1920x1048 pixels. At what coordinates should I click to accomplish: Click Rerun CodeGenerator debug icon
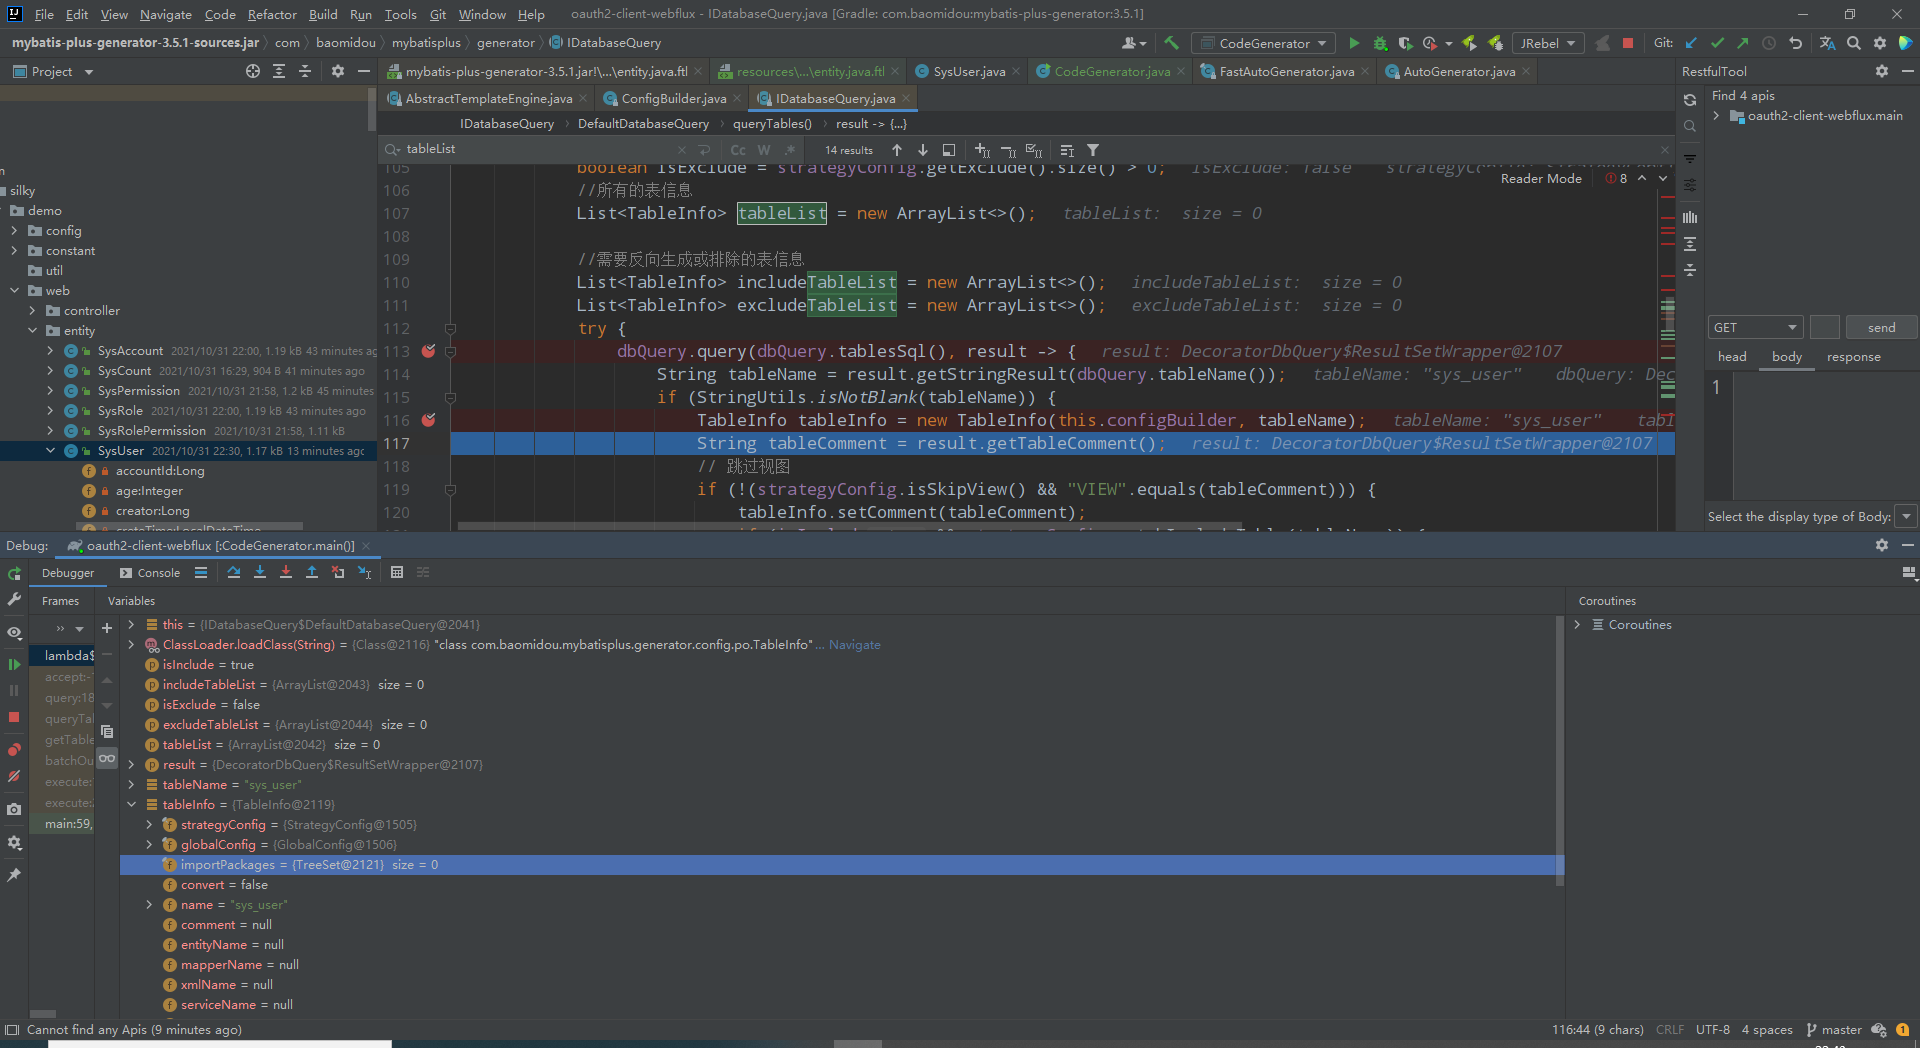coord(14,573)
